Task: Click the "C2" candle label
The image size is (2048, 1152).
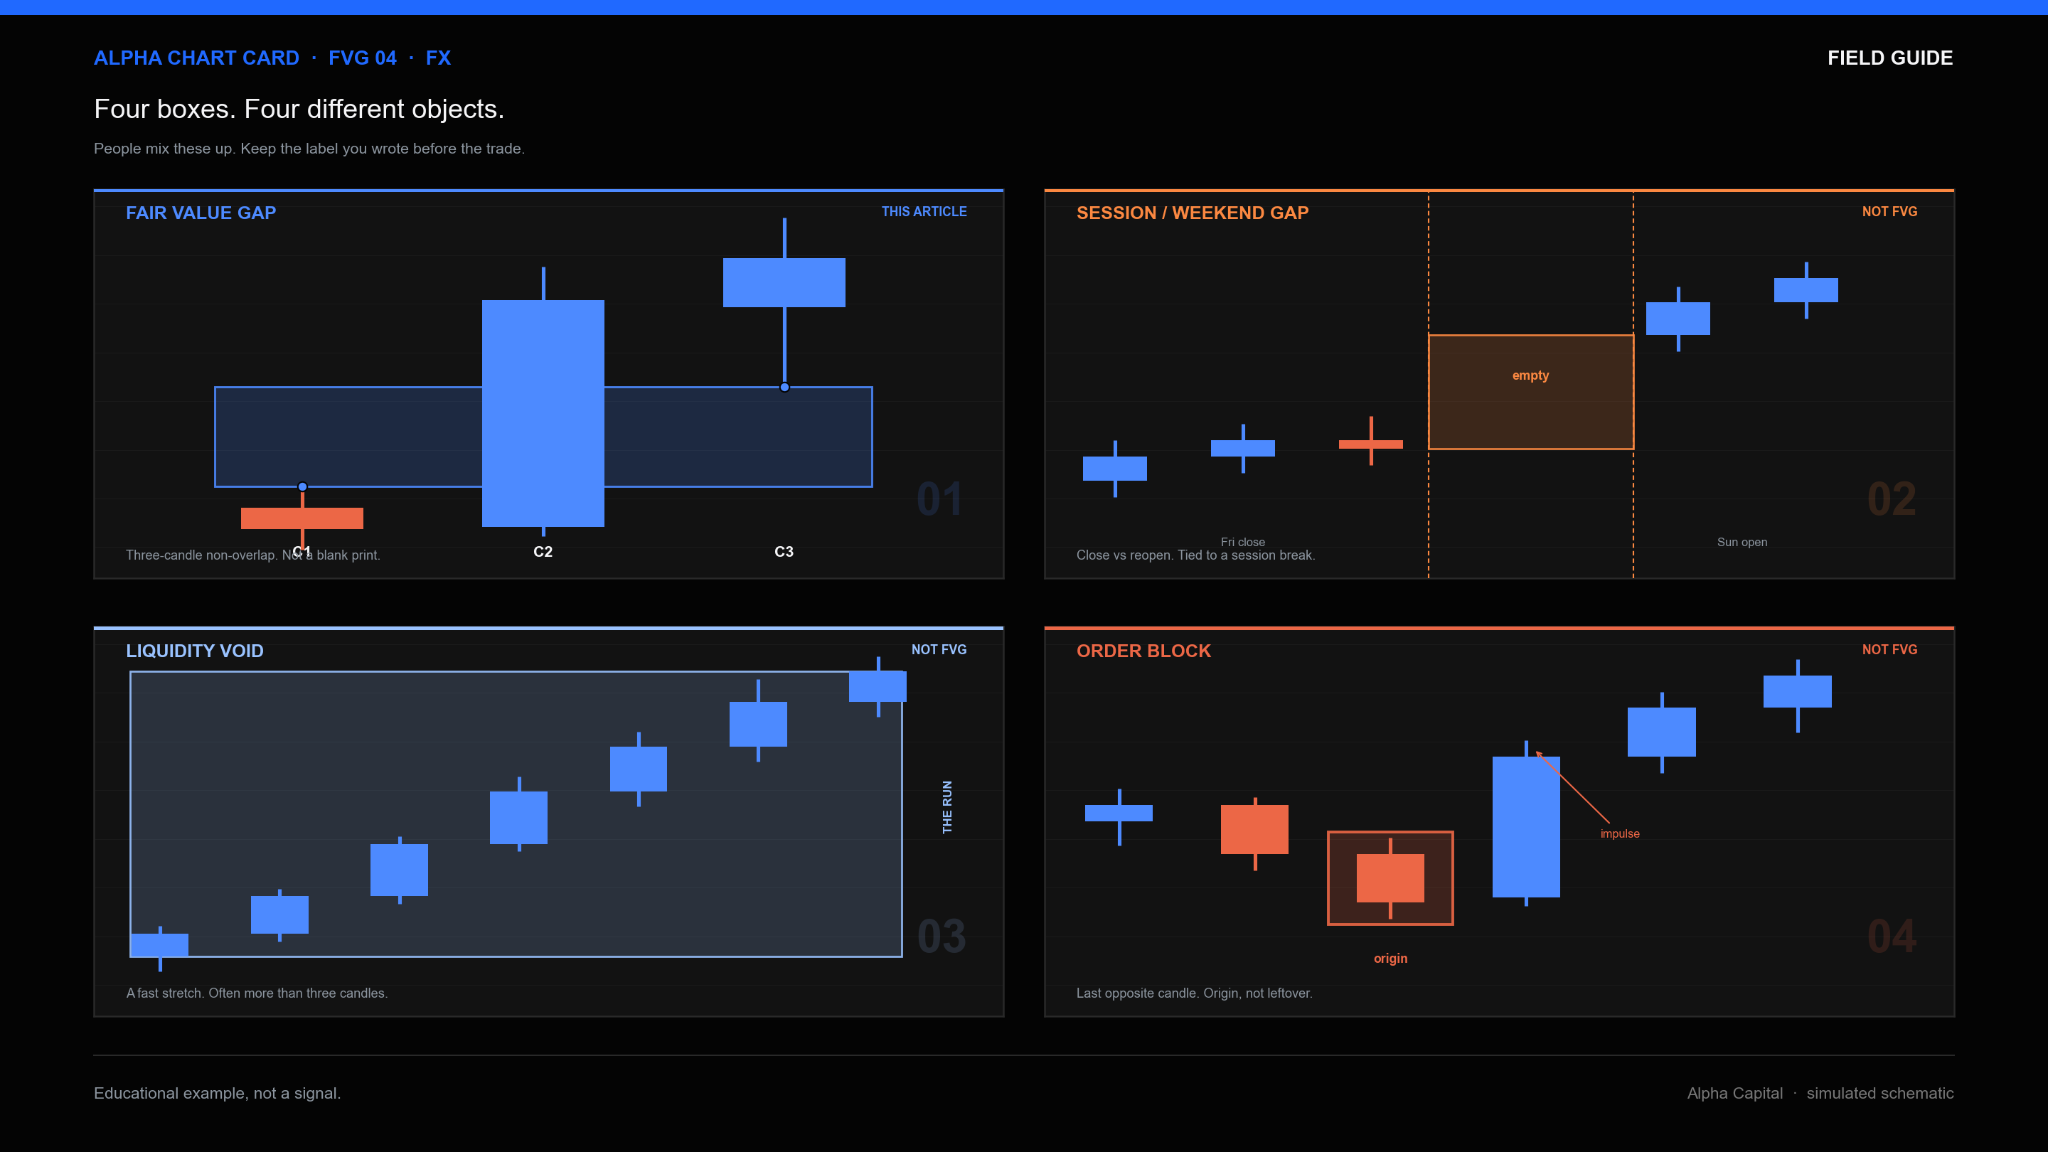Action: click(543, 552)
